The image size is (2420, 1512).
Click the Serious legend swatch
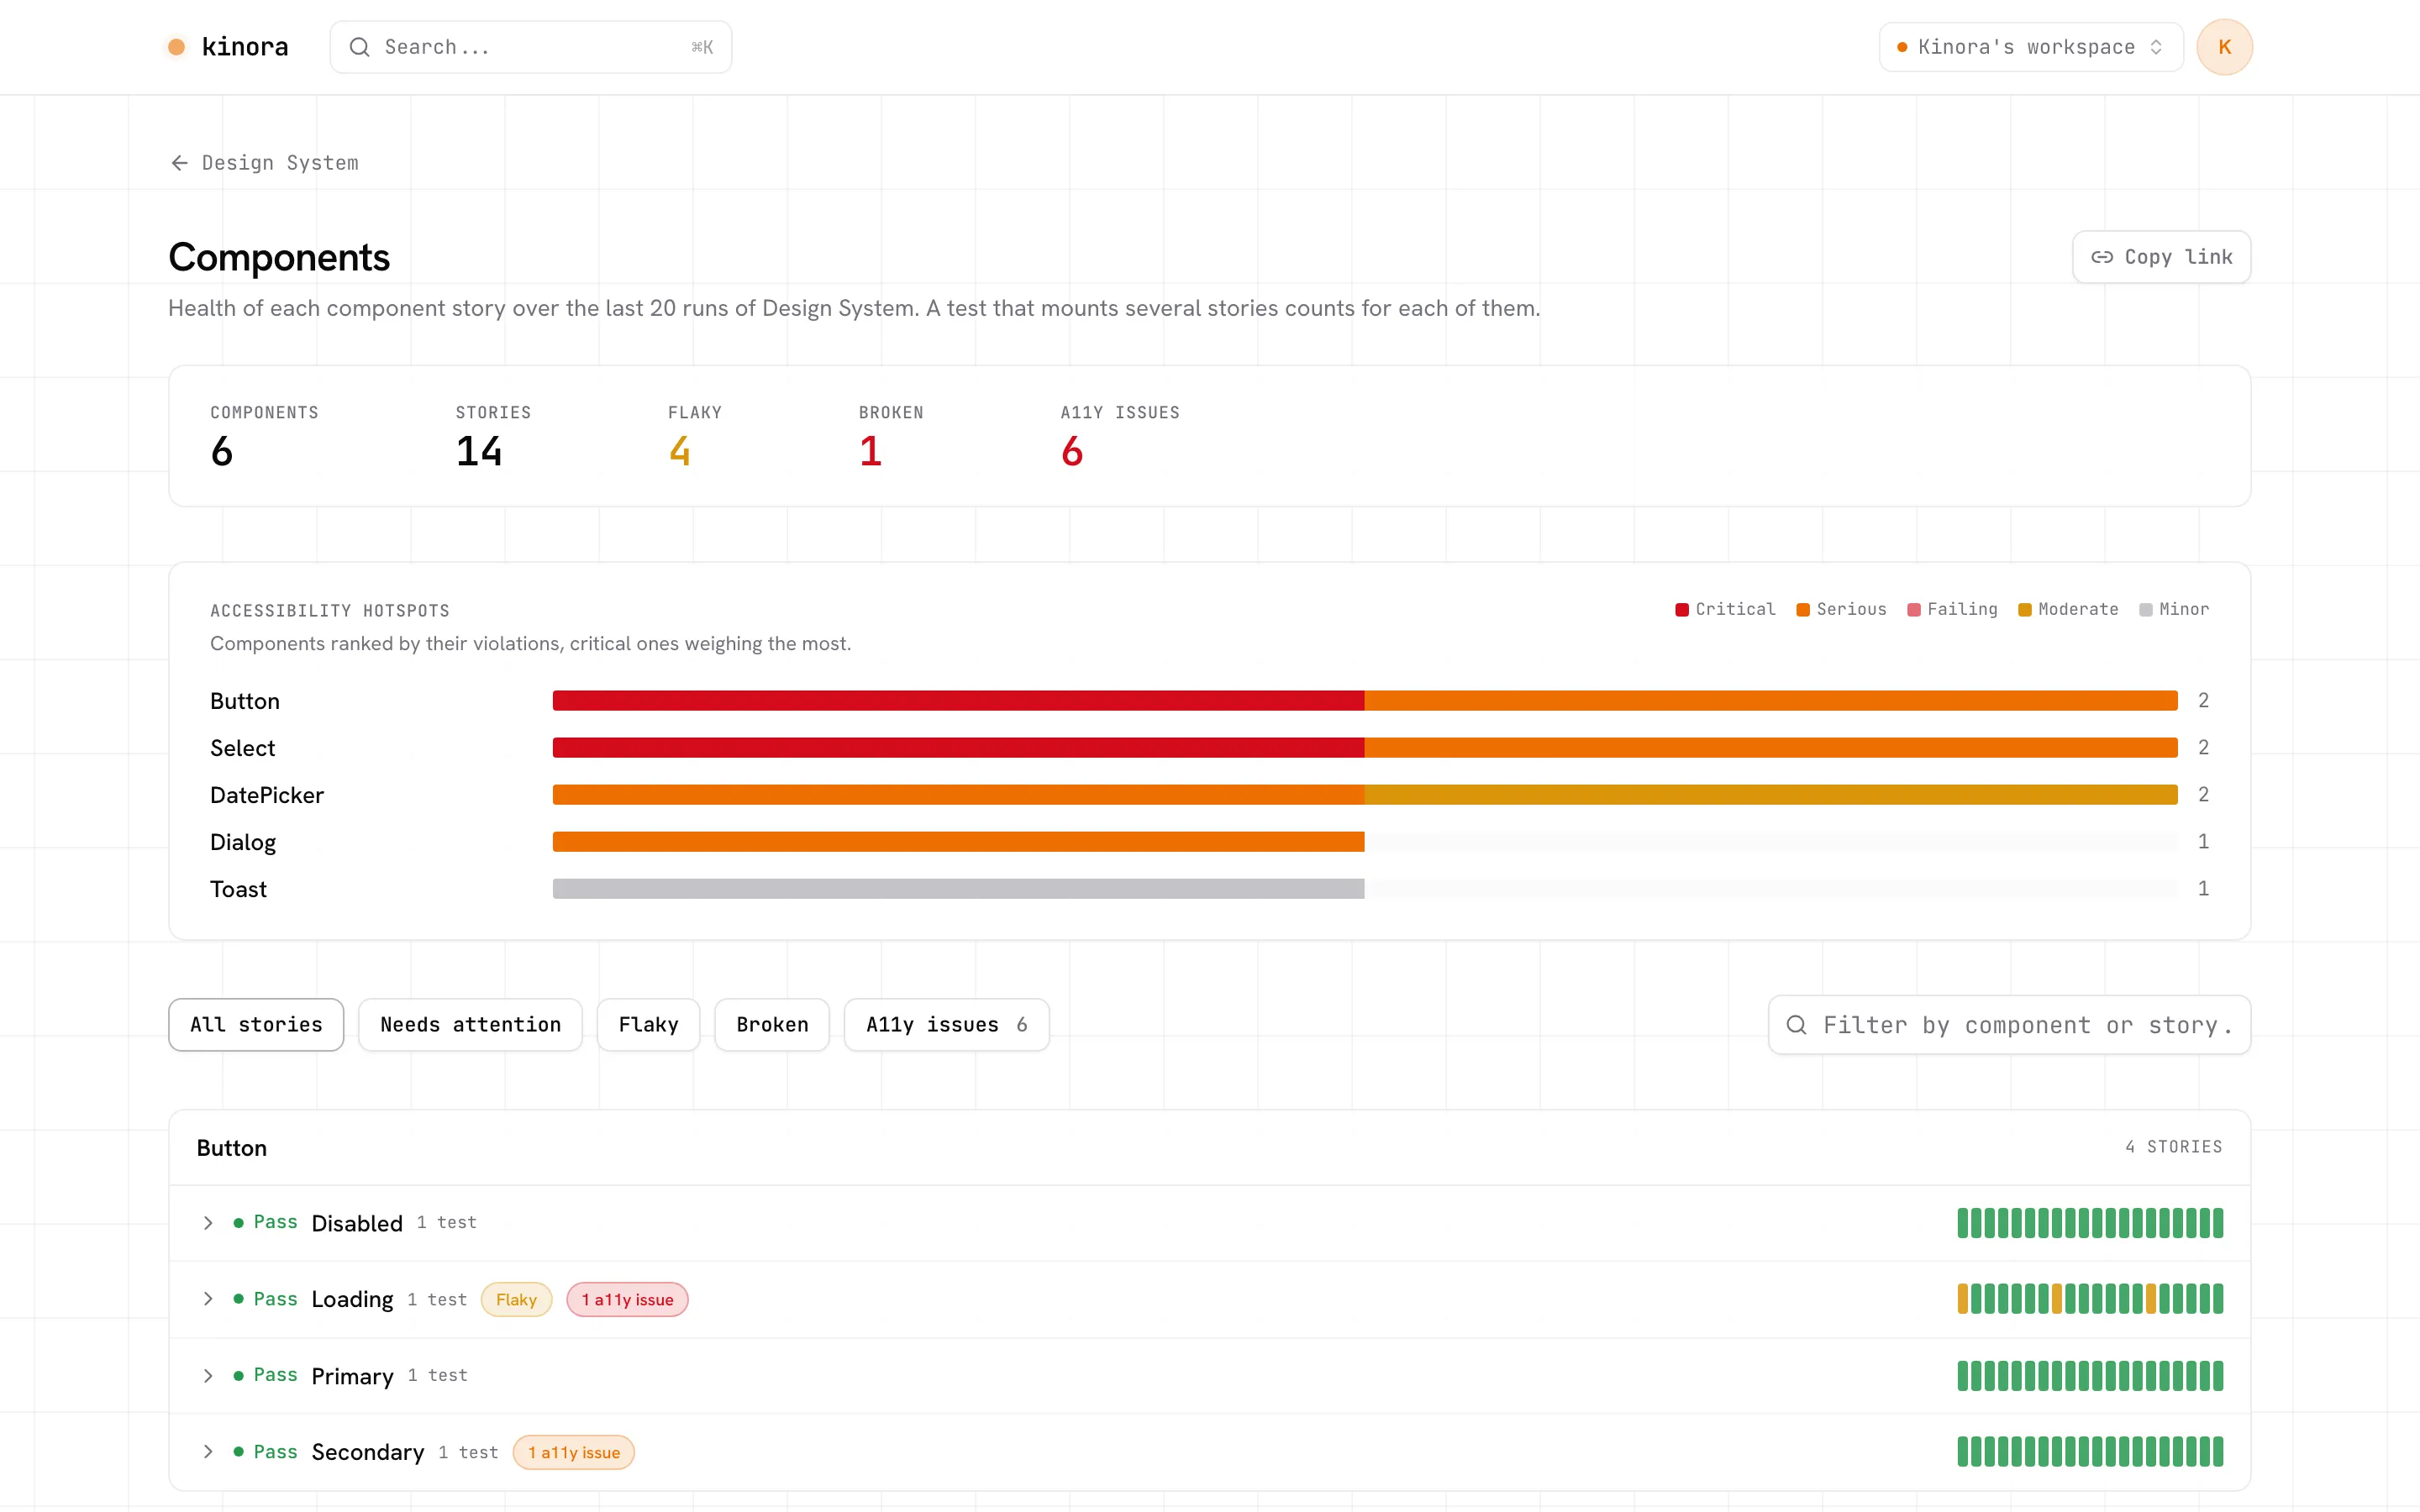coord(1803,610)
